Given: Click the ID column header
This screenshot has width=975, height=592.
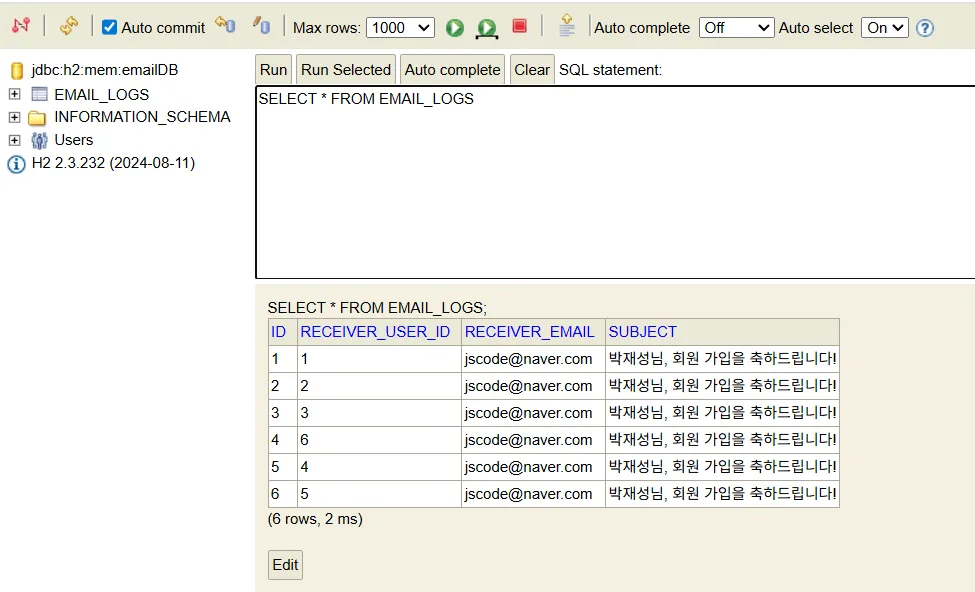Looking at the screenshot, I should 278,332.
